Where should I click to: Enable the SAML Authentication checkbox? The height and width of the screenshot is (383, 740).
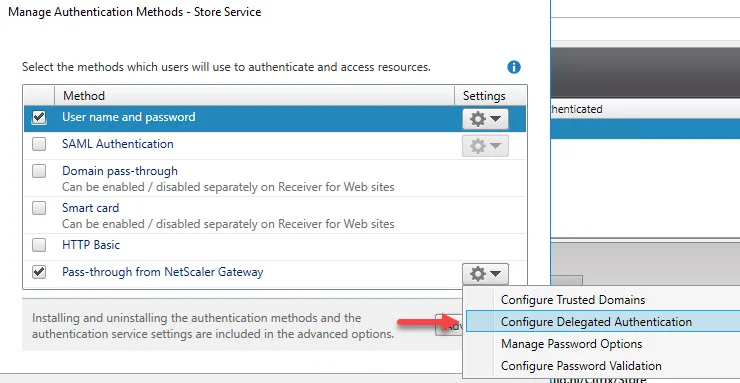point(39,144)
